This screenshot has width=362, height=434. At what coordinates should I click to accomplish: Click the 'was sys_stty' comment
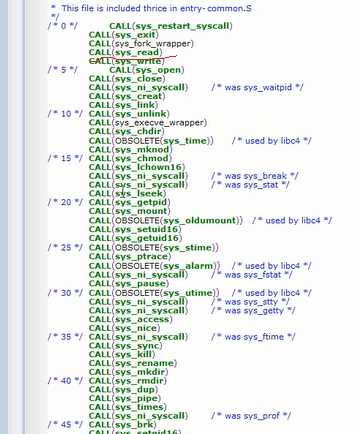pos(250,302)
